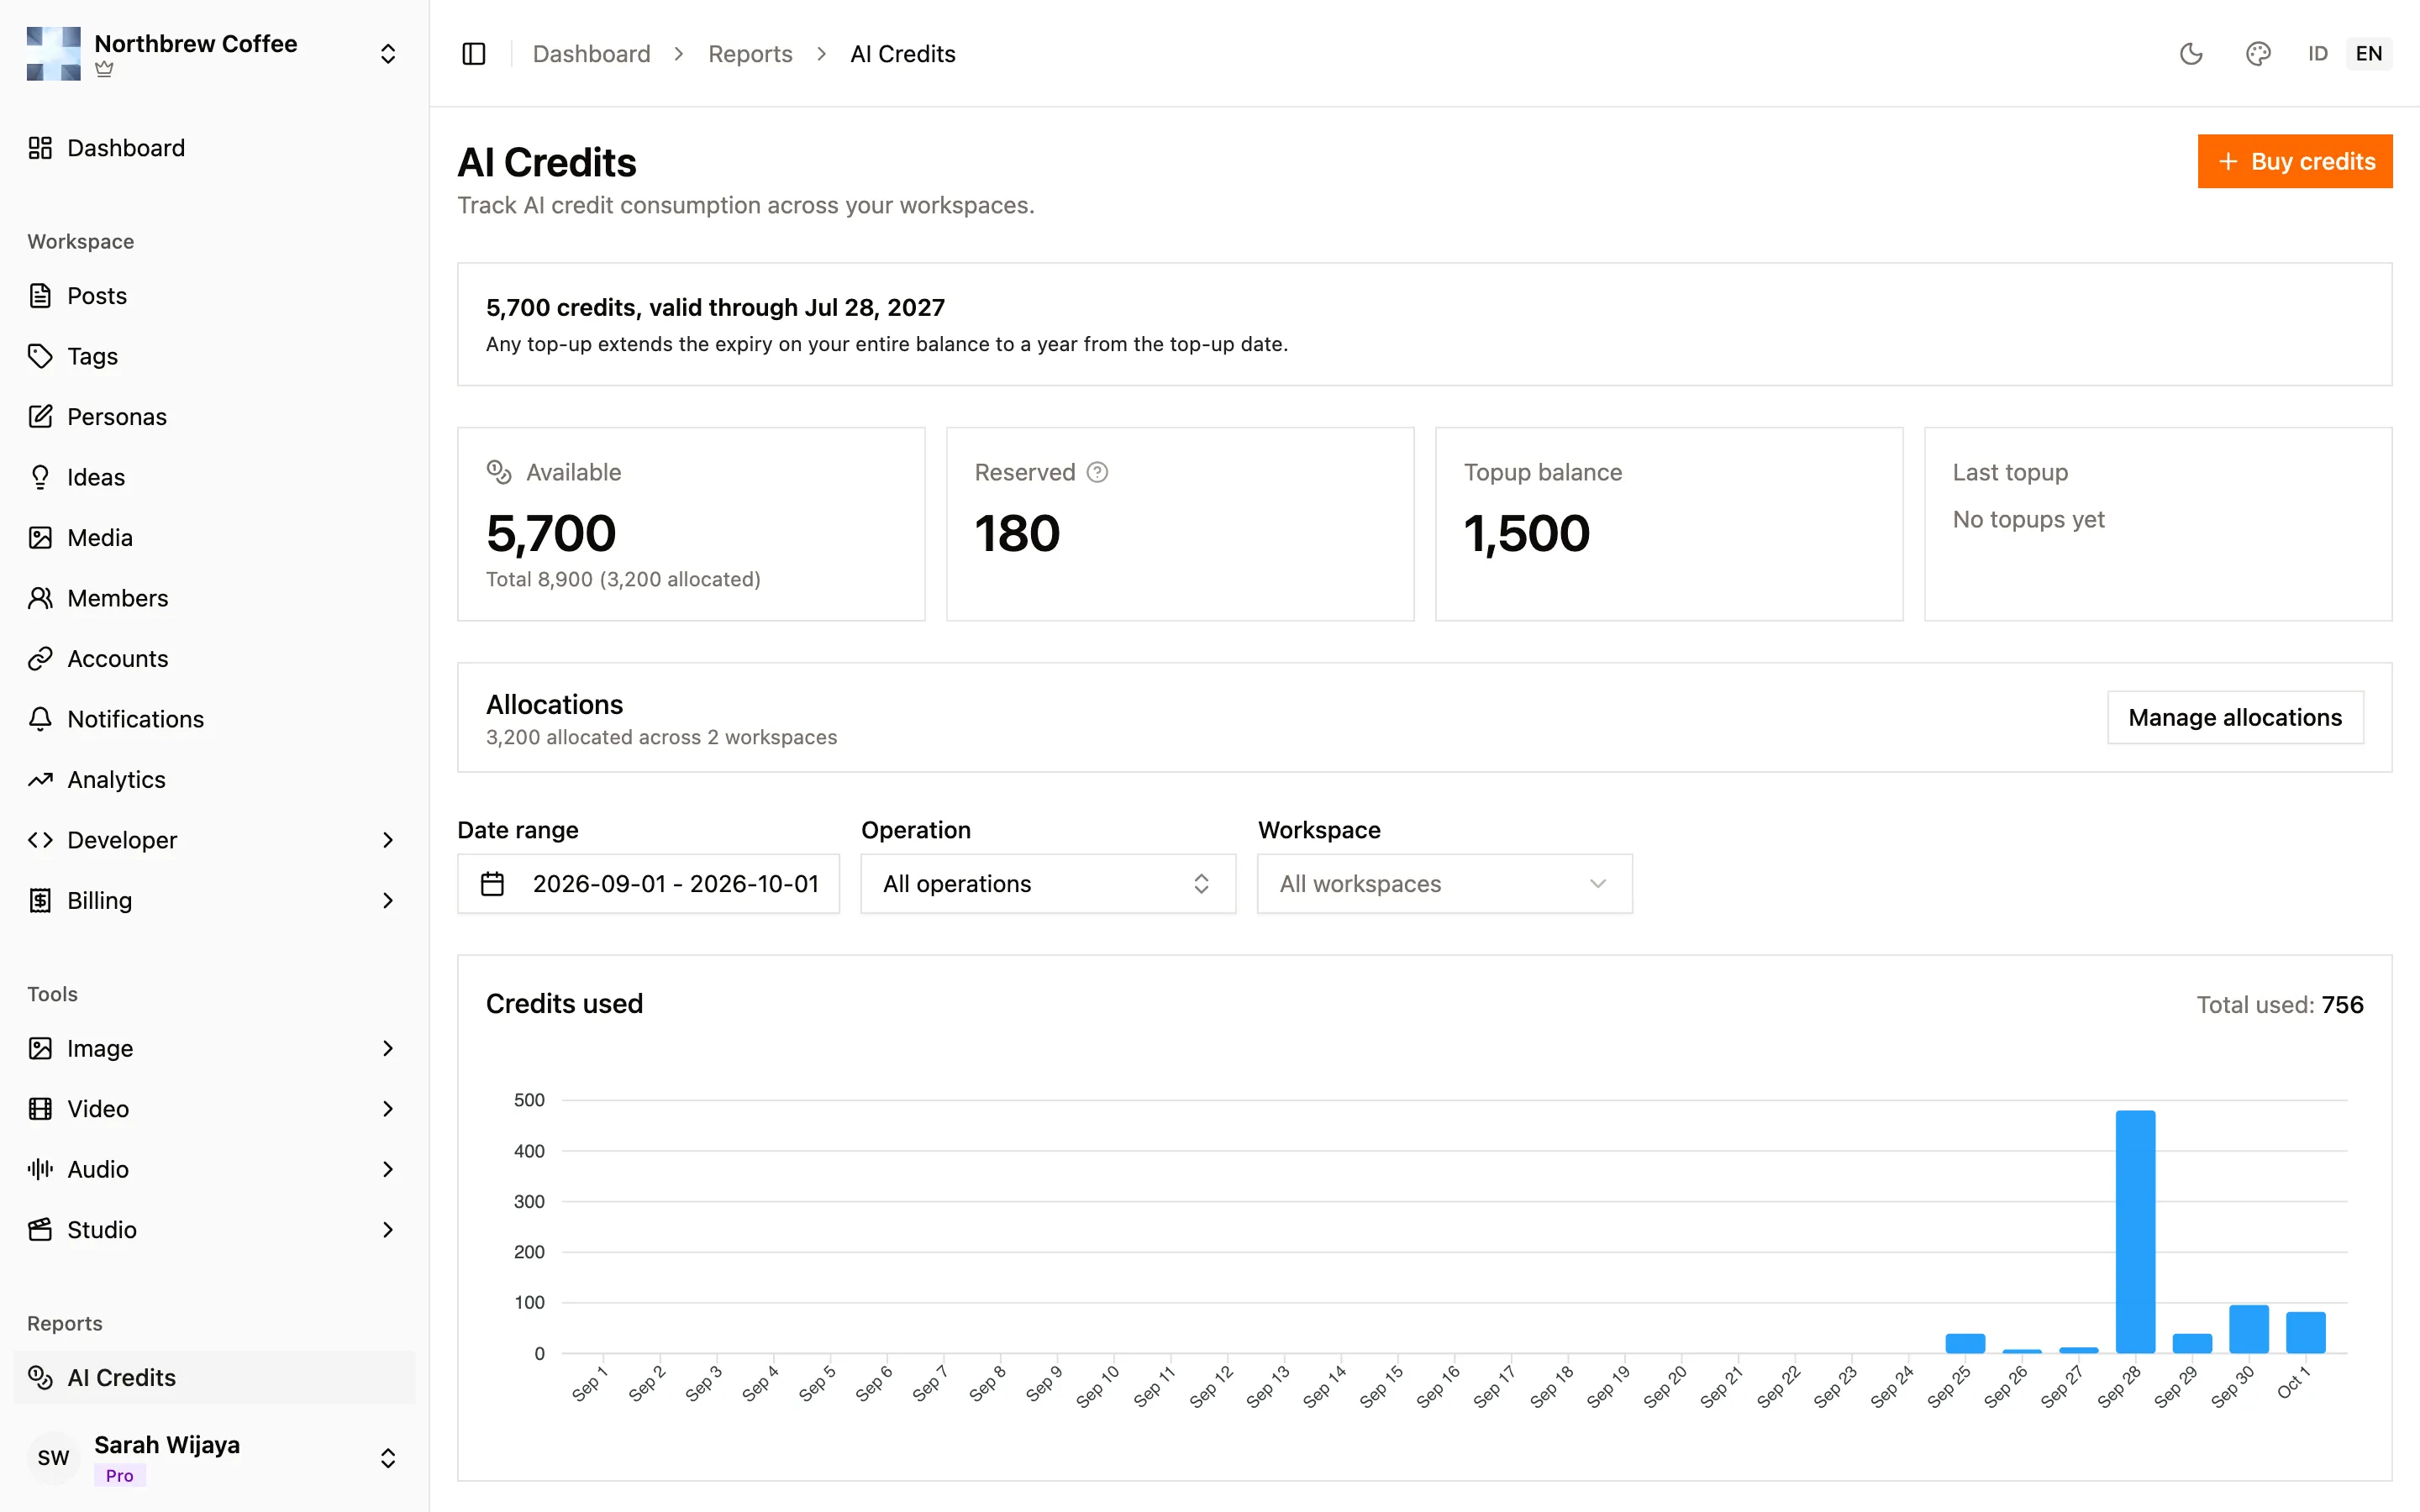Viewport: 2420px width, 1512px height.
Task: Click the Sep 30 bar in chart
Action: 2249,1329
